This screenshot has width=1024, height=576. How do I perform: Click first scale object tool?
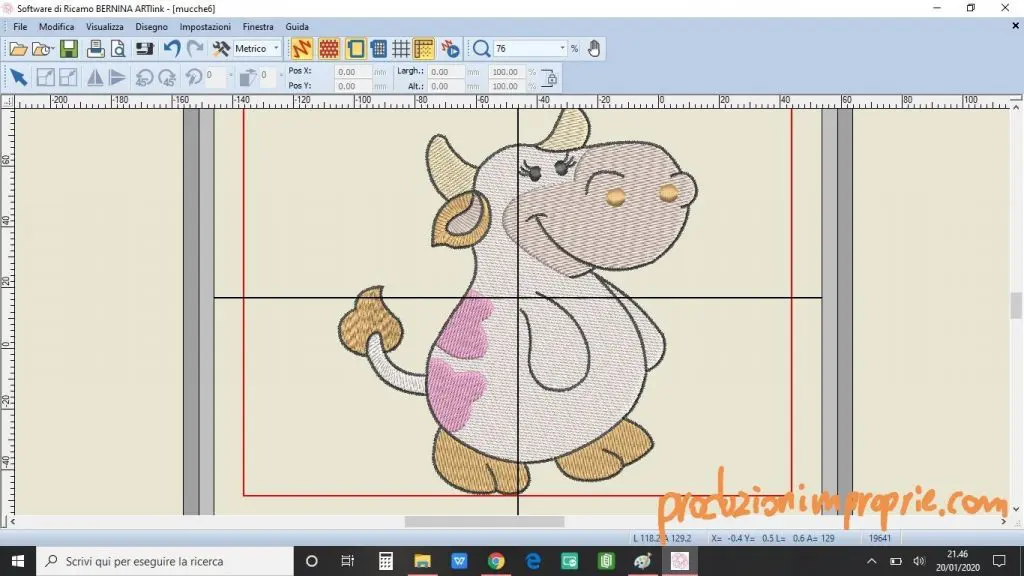pos(45,78)
